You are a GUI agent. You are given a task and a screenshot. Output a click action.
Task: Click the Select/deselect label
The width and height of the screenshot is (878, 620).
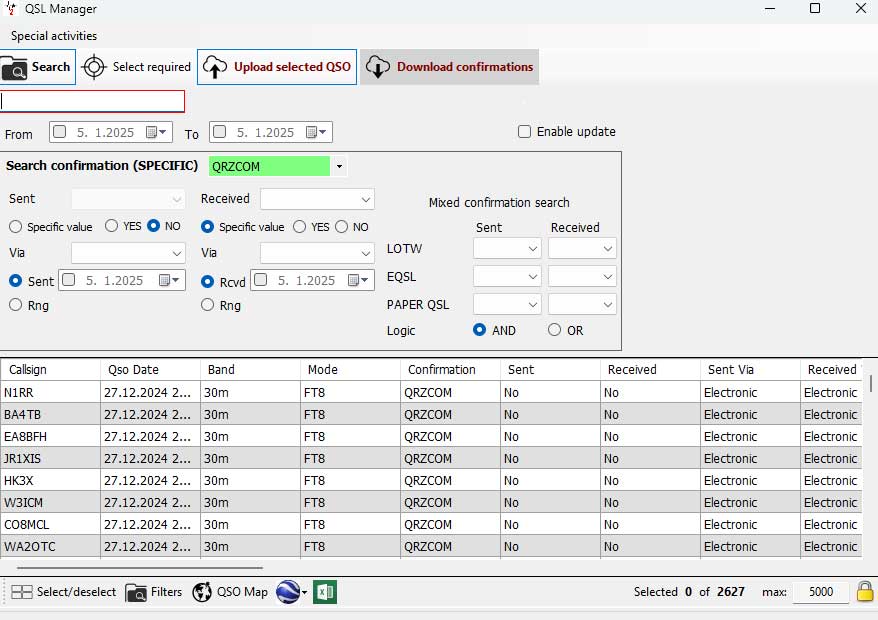pos(76,592)
